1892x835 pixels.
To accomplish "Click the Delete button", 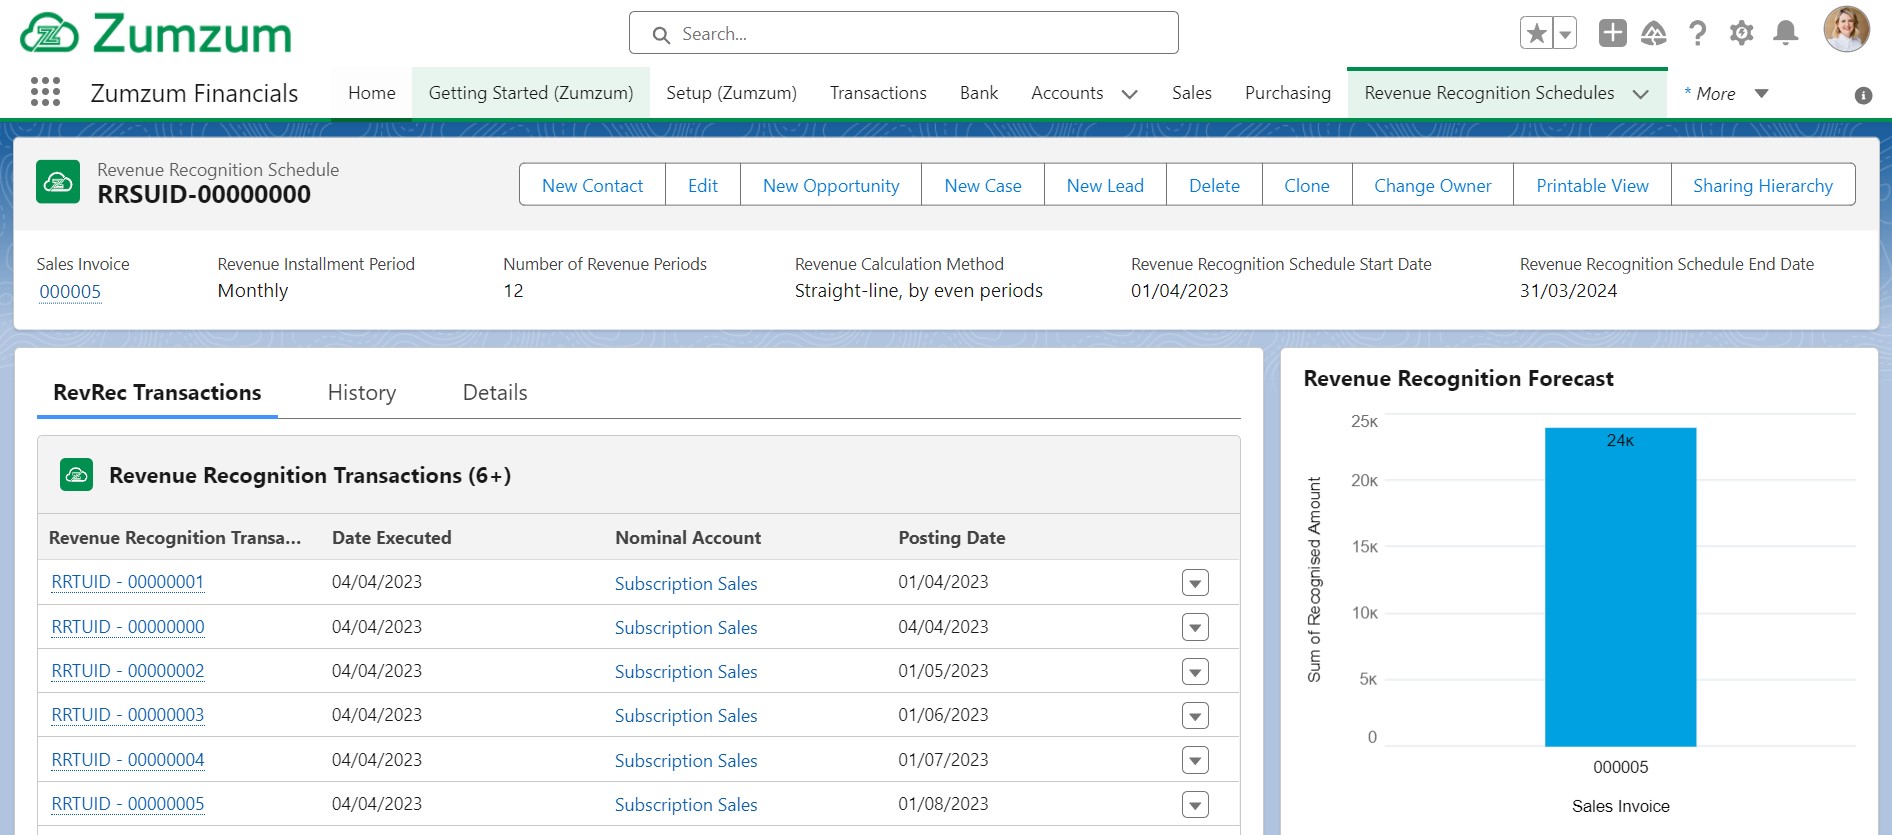I will pos(1214,185).
